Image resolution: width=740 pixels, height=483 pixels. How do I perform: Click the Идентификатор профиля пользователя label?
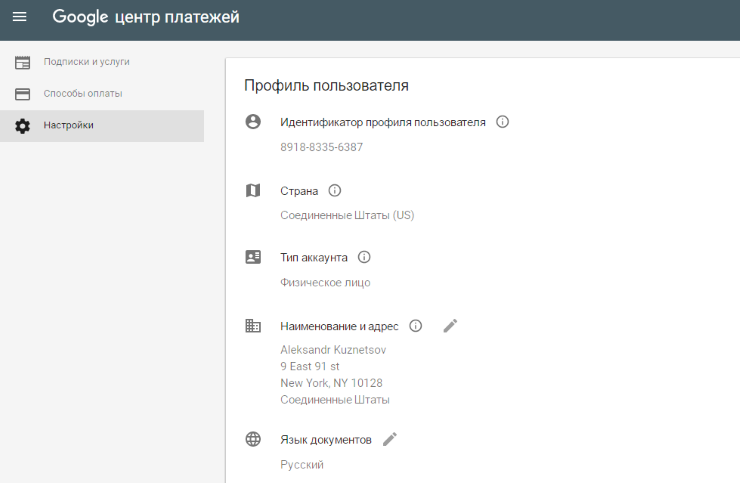(x=383, y=122)
